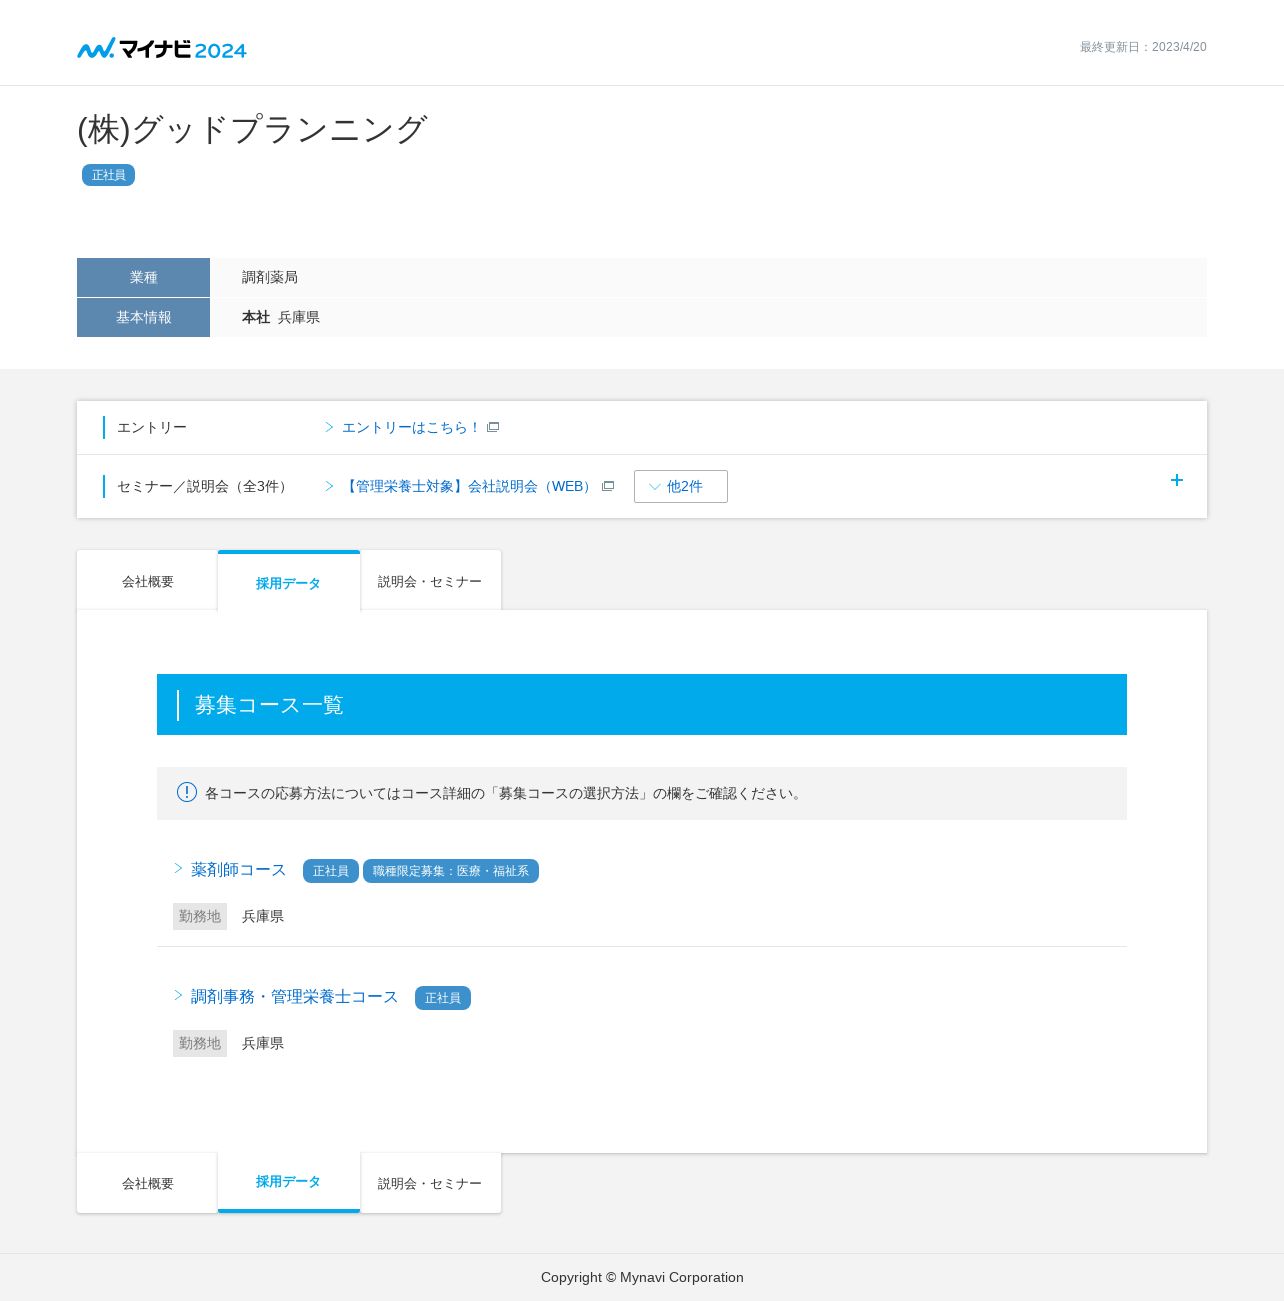Click 勤務地 label under 薬剤師コース
Viewport: 1284px width, 1301px height.
[x=200, y=916]
